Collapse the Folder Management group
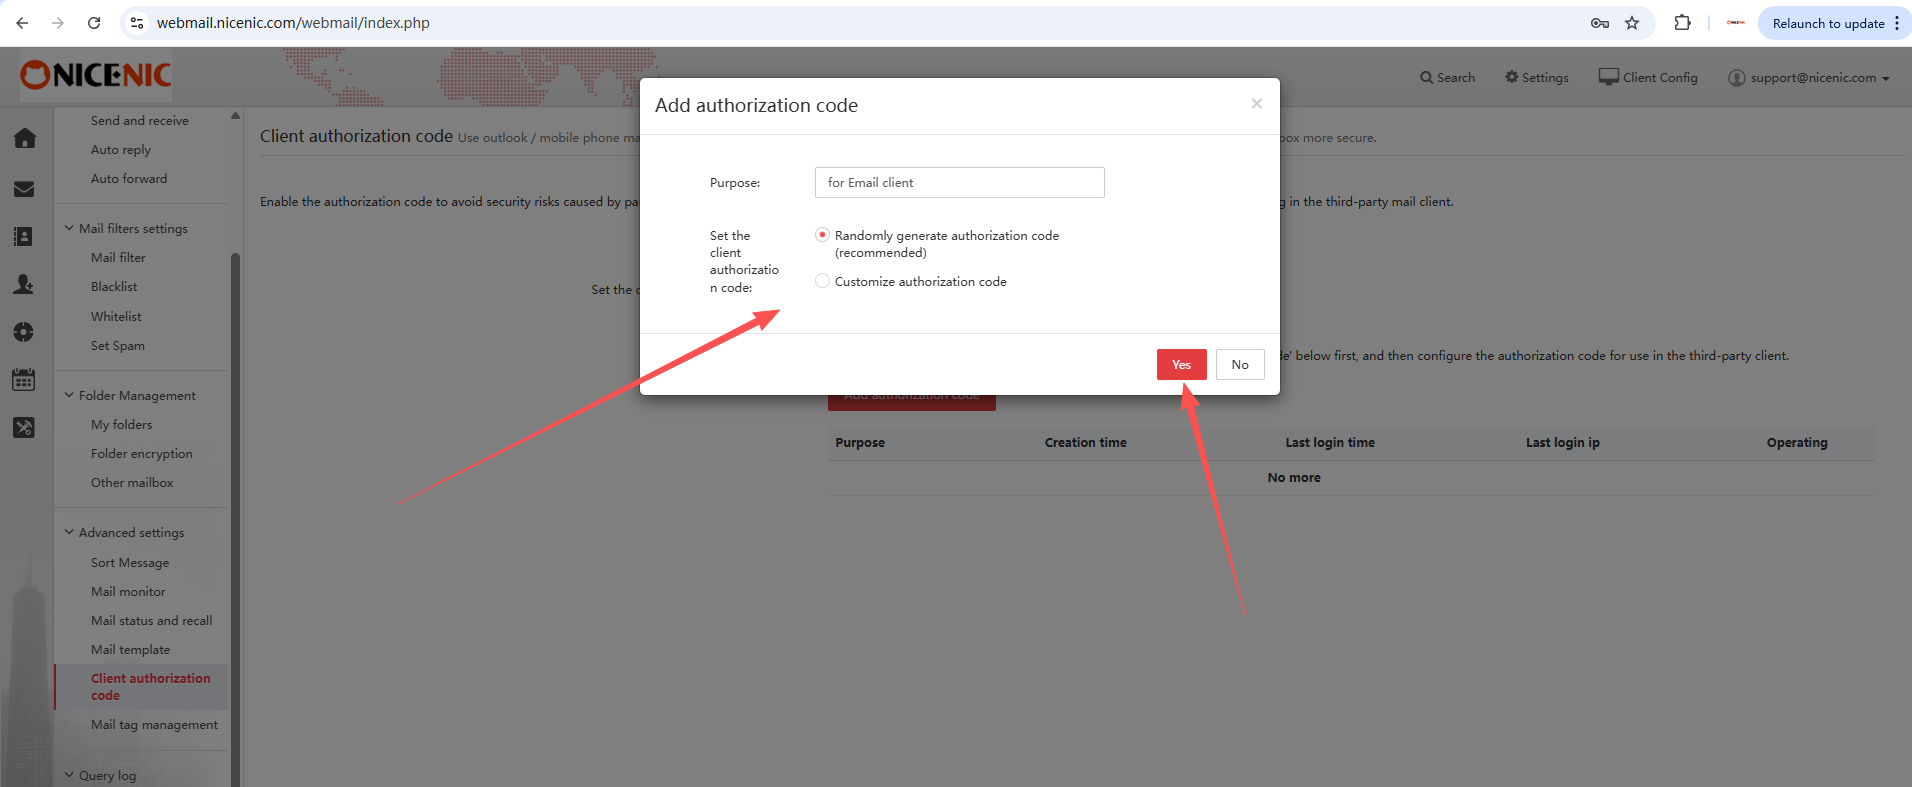Screen dimensions: 1912x787 point(130,395)
